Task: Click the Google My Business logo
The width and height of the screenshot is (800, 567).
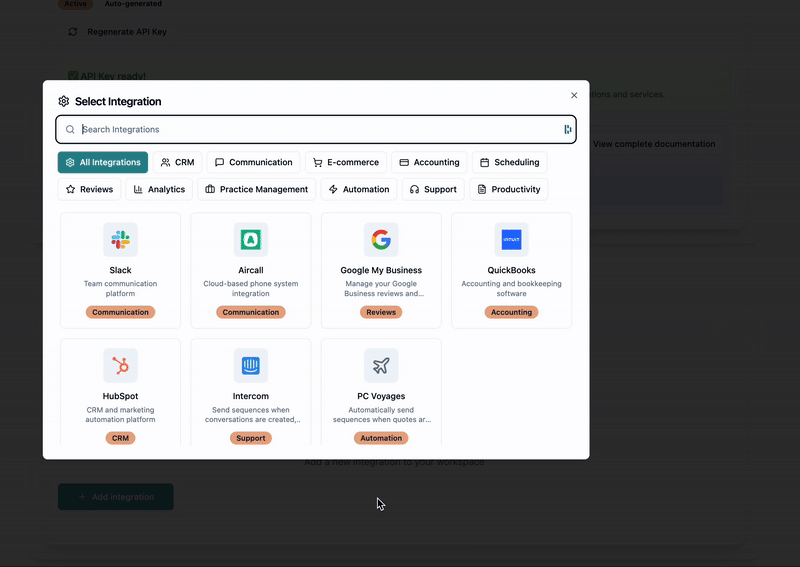Action: point(381,239)
